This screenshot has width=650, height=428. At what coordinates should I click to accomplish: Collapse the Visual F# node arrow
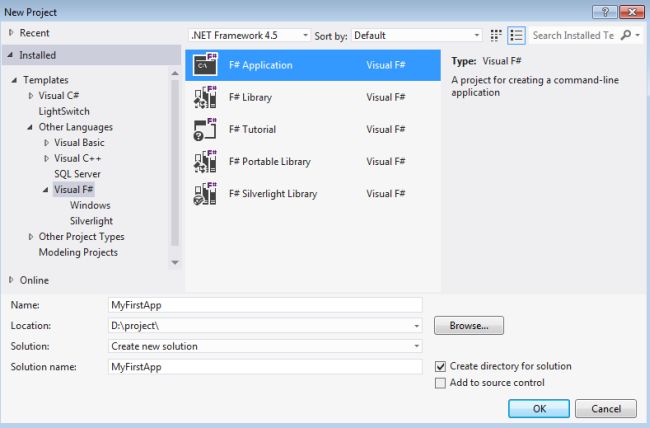pos(46,190)
